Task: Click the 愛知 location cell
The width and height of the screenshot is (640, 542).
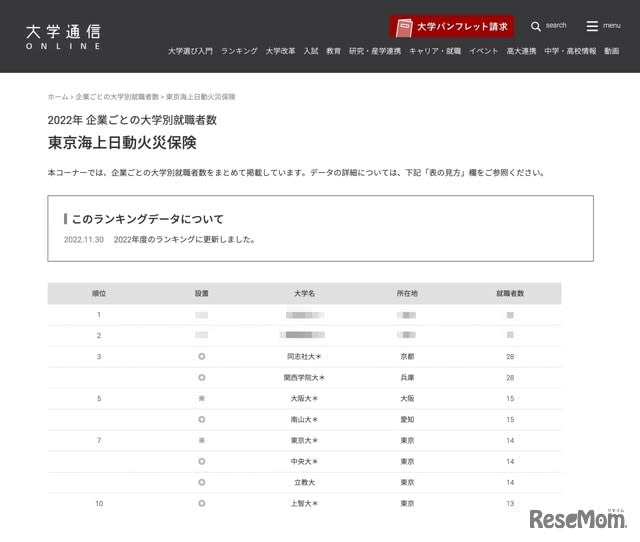Action: pyautogui.click(x=407, y=420)
